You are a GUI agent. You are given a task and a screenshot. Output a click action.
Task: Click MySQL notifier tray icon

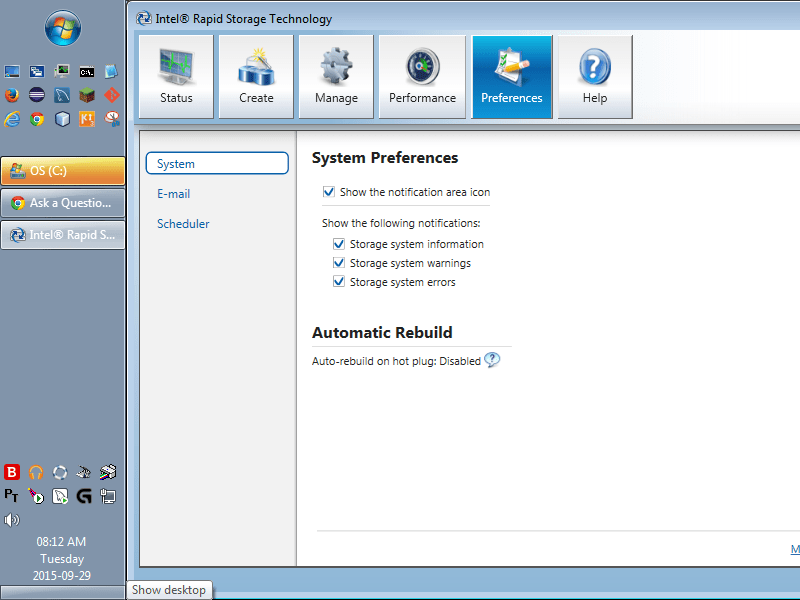(60, 496)
